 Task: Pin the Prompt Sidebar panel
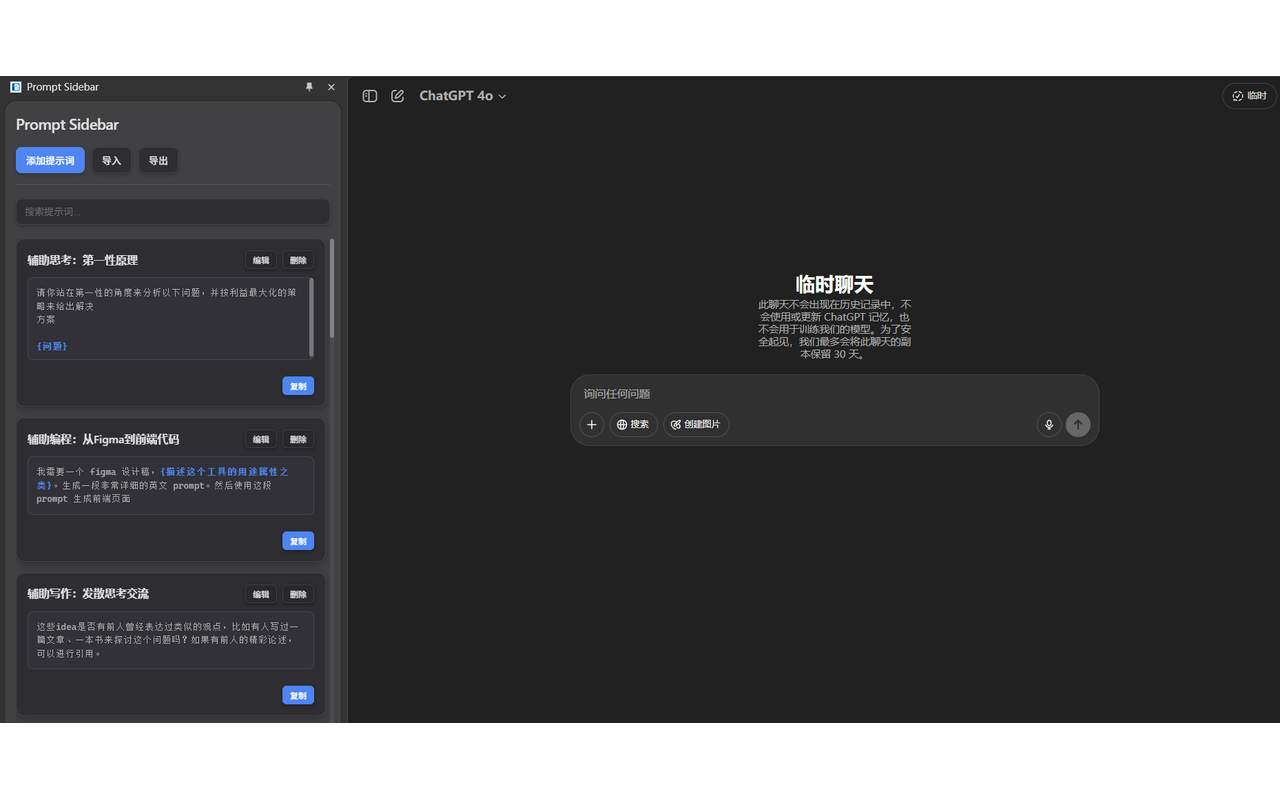coord(309,87)
